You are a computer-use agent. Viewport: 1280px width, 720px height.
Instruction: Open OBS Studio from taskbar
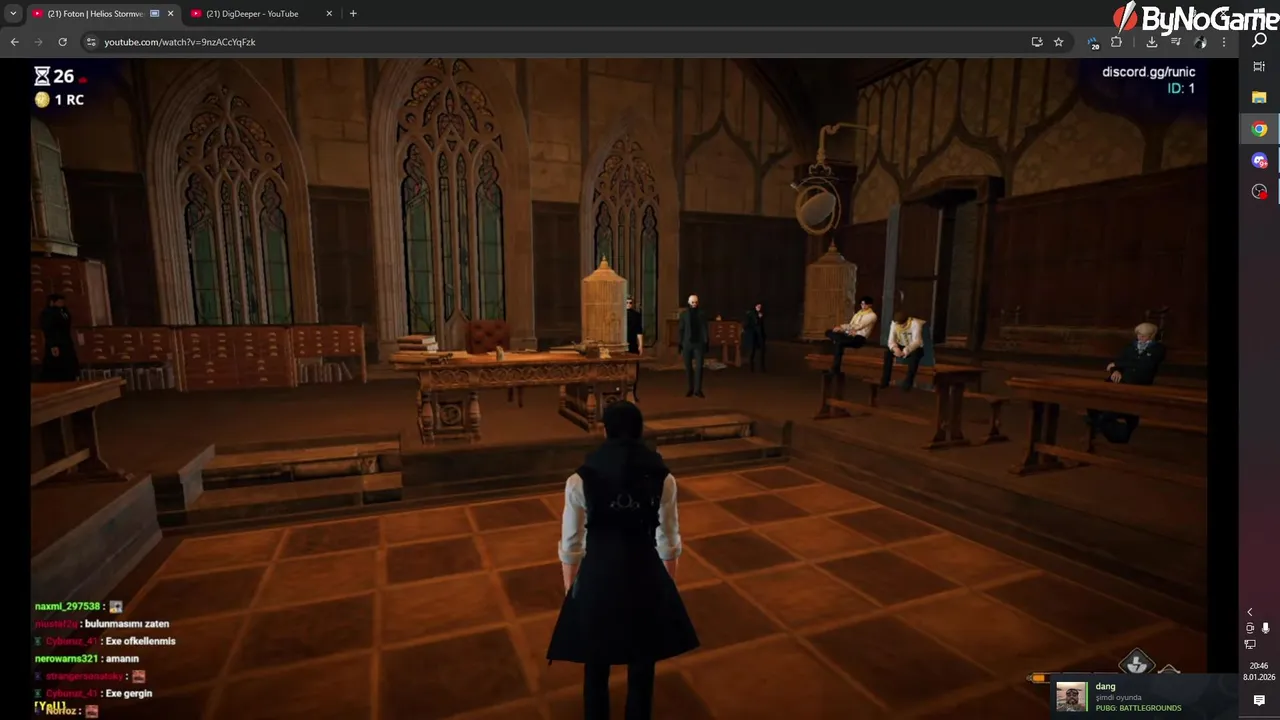tap(1259, 192)
